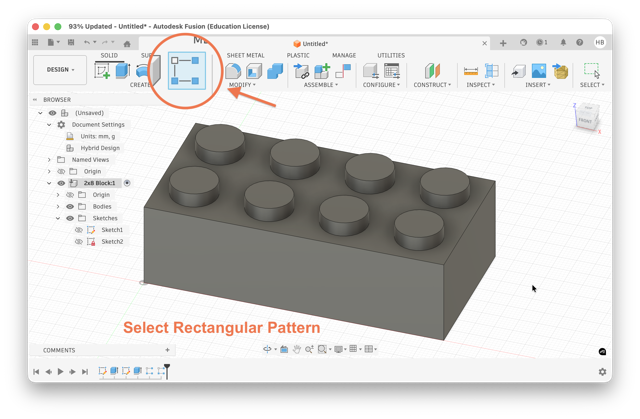Collapse the Sketches folder
This screenshot has width=640, height=419.
pyautogui.click(x=58, y=218)
